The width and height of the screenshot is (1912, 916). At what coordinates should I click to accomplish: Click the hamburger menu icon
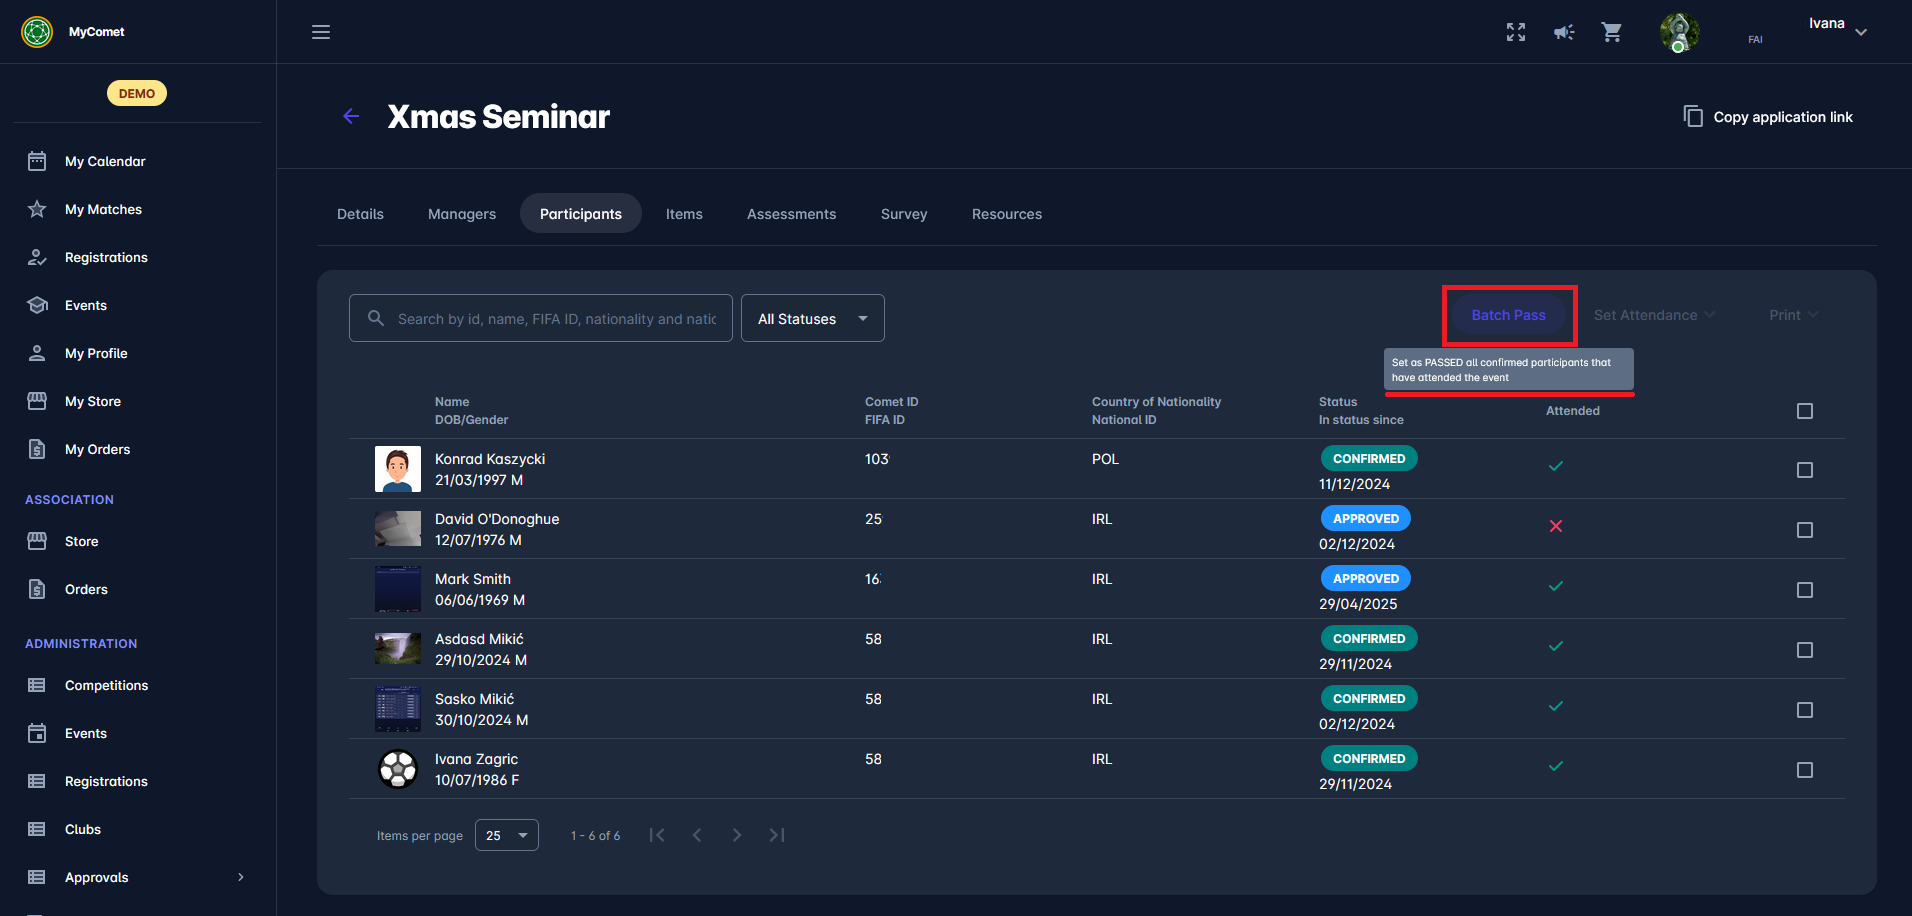point(321,32)
